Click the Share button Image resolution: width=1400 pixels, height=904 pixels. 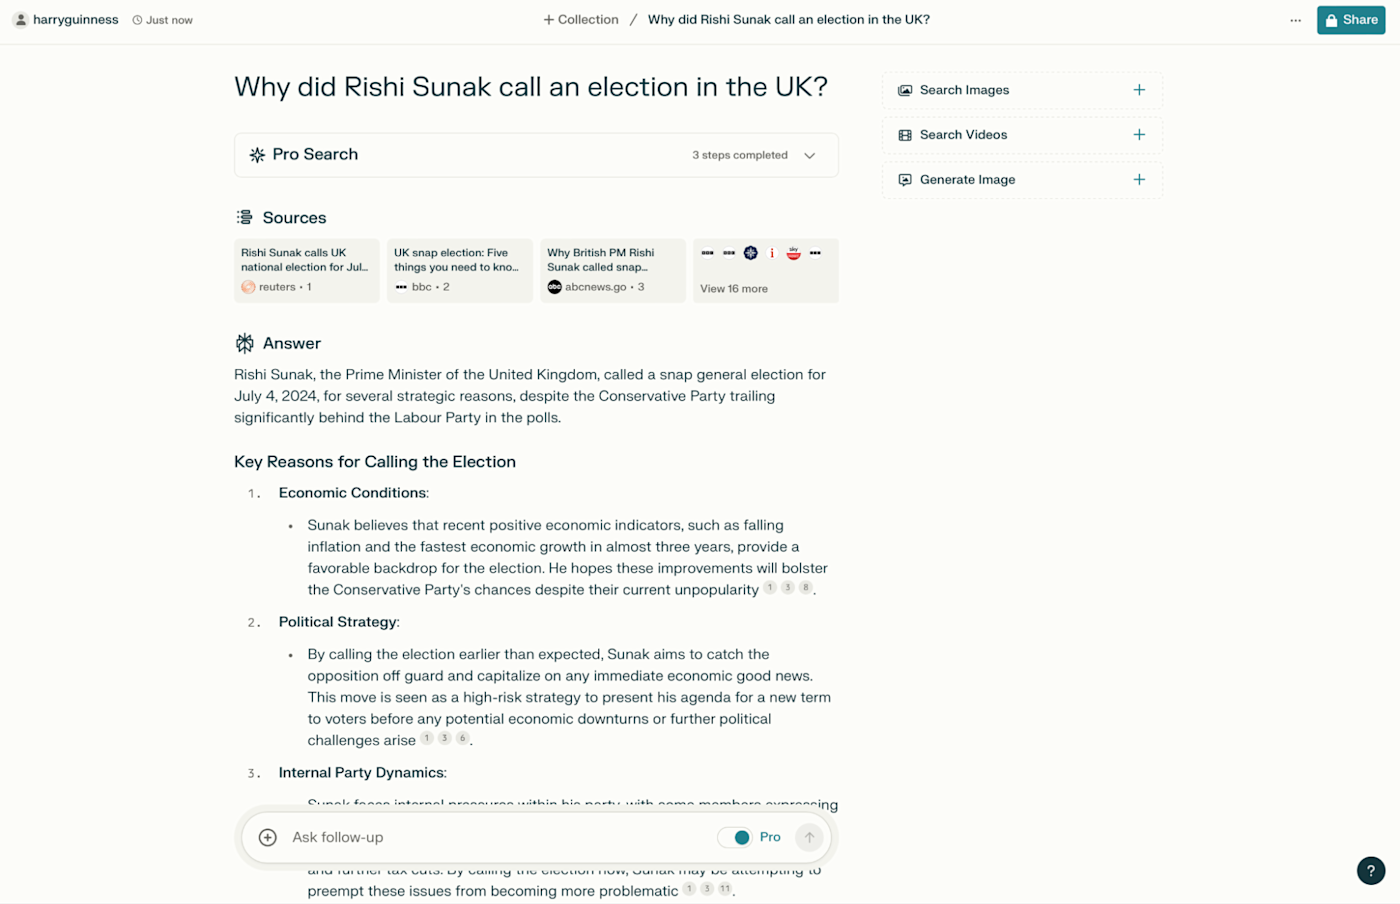point(1350,20)
